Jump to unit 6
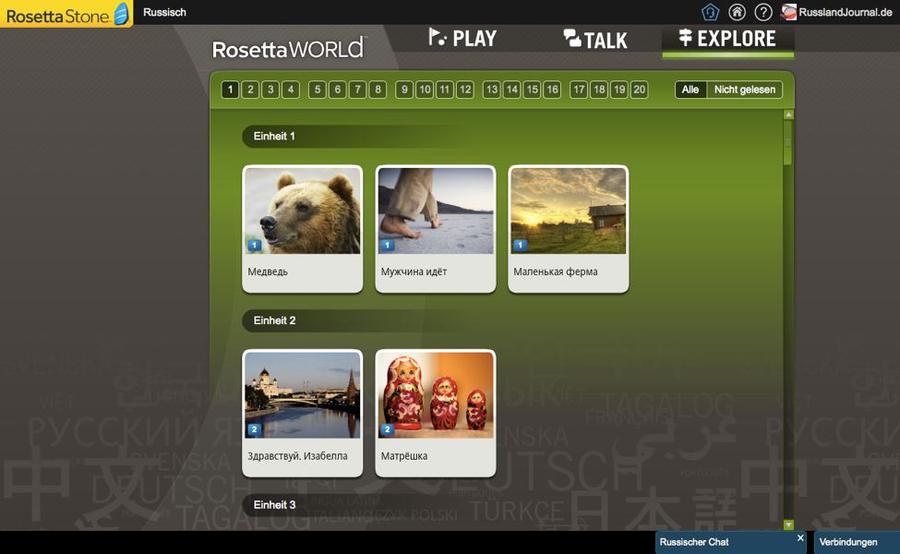The height and width of the screenshot is (554, 900). [x=338, y=90]
